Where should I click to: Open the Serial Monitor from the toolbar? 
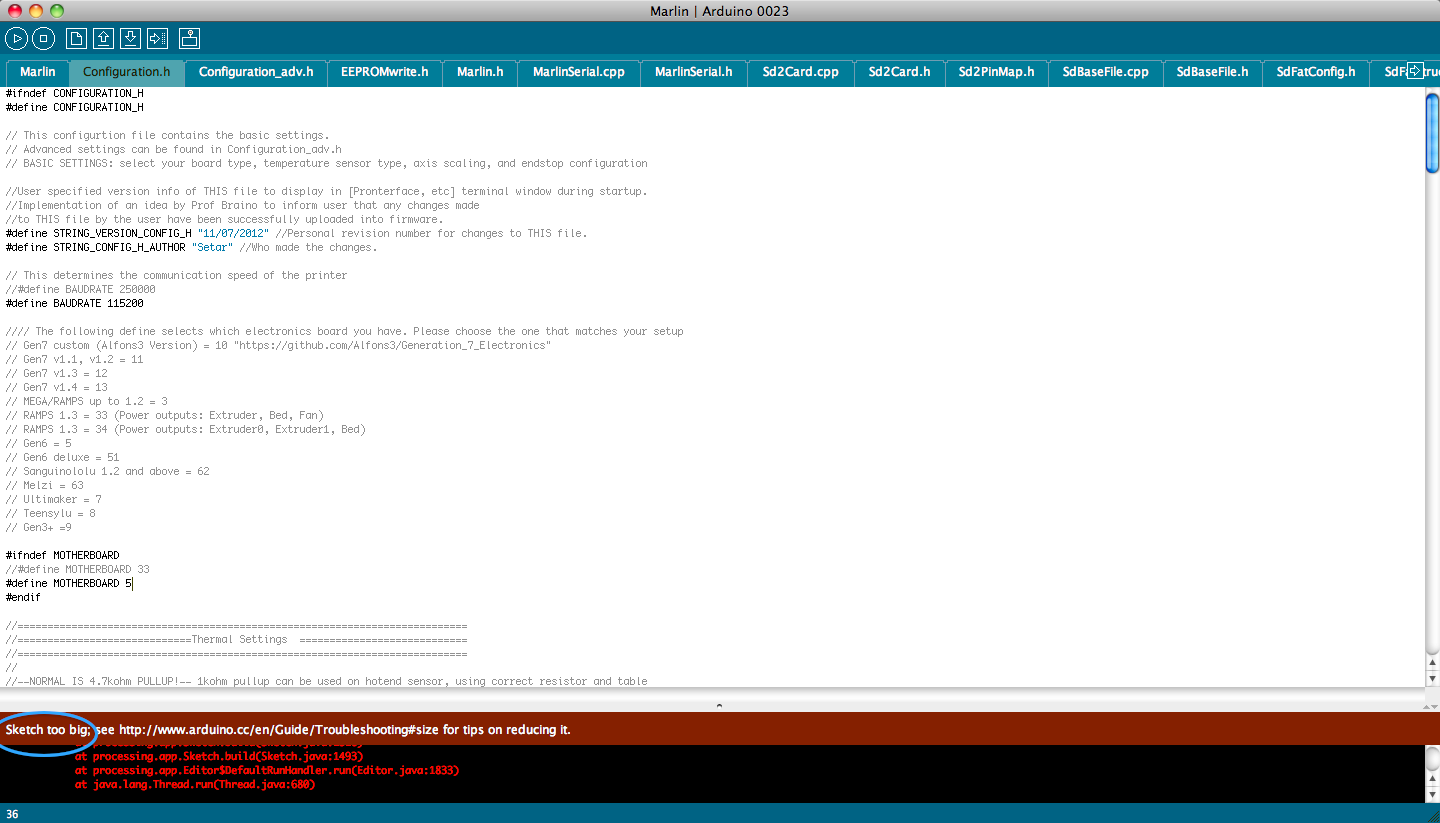(x=189, y=39)
